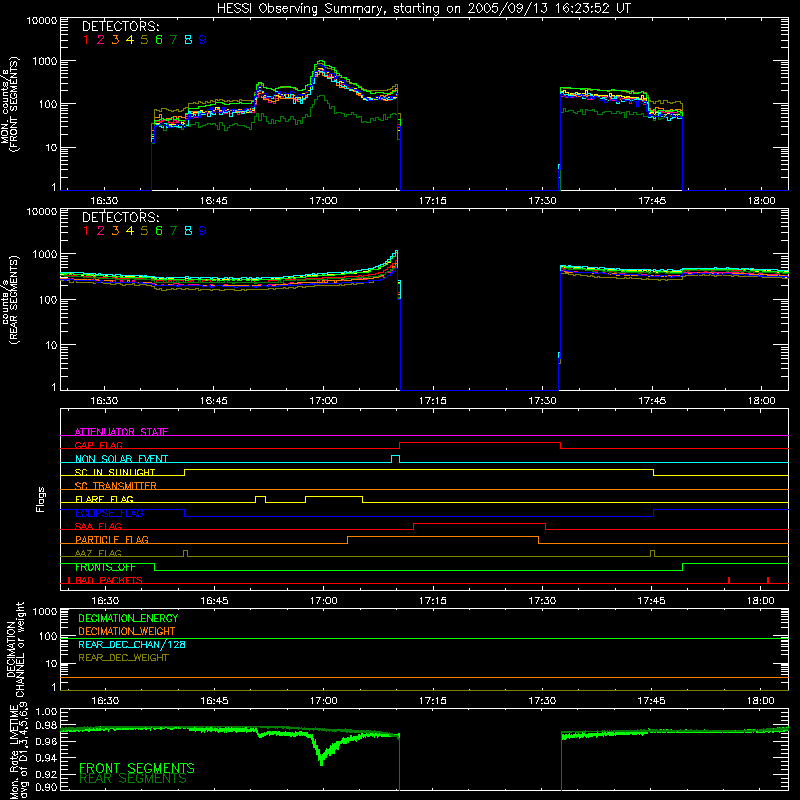Click red detector 1 in the front segments legend
This screenshot has width=800, height=800.
point(86,40)
